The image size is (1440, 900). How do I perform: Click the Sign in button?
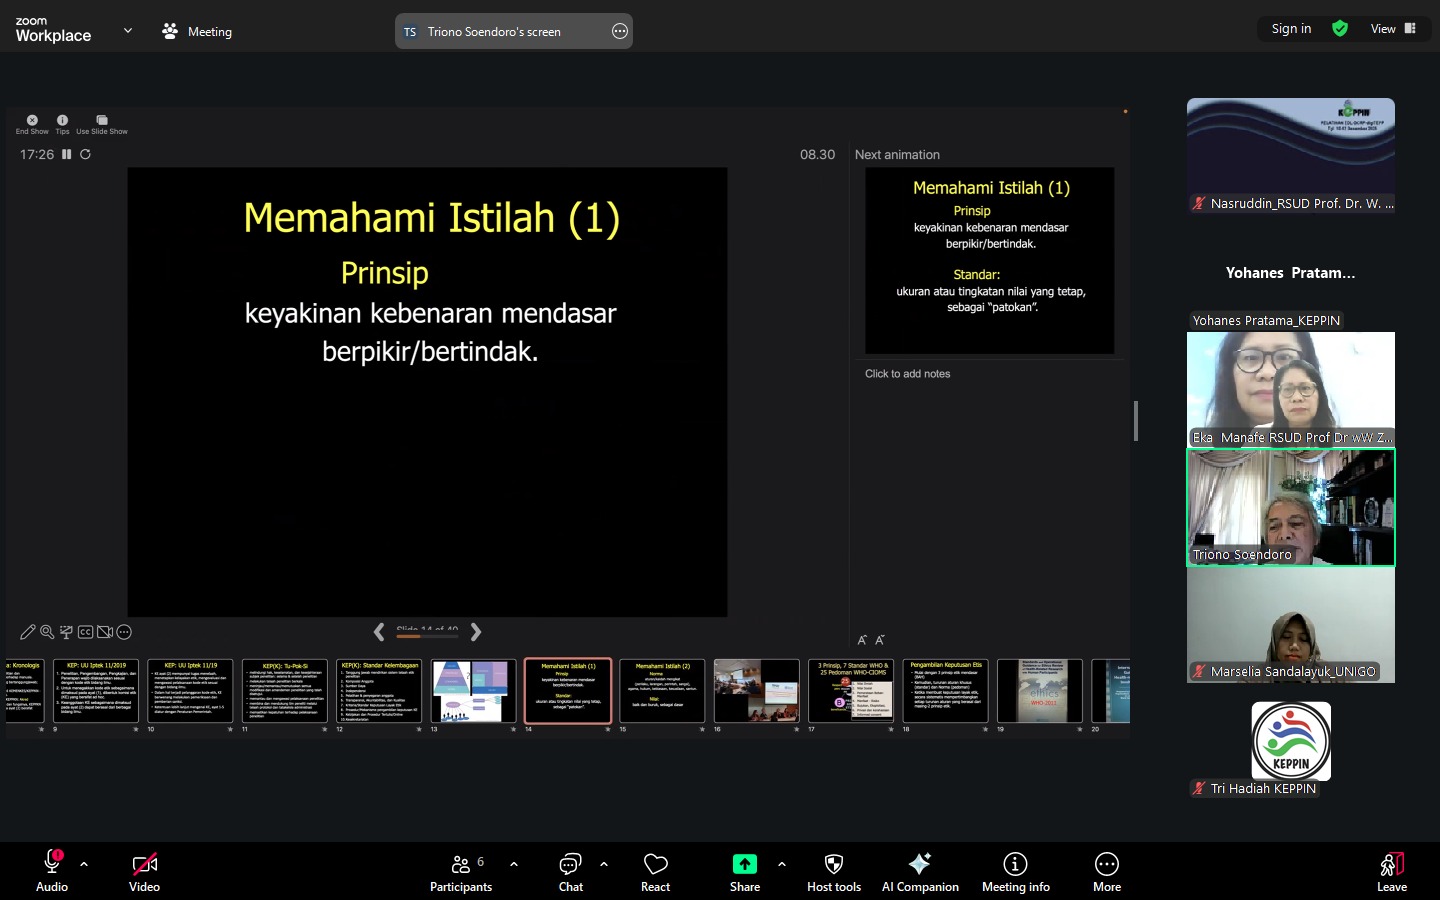(1291, 29)
